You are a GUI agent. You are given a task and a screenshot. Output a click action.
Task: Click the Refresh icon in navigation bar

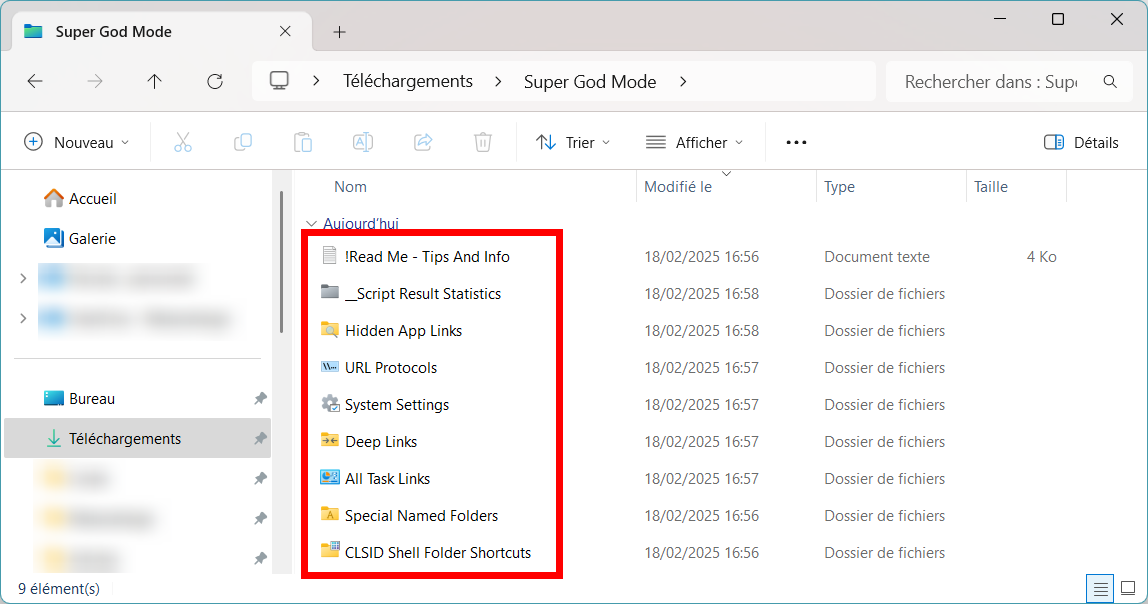215,81
